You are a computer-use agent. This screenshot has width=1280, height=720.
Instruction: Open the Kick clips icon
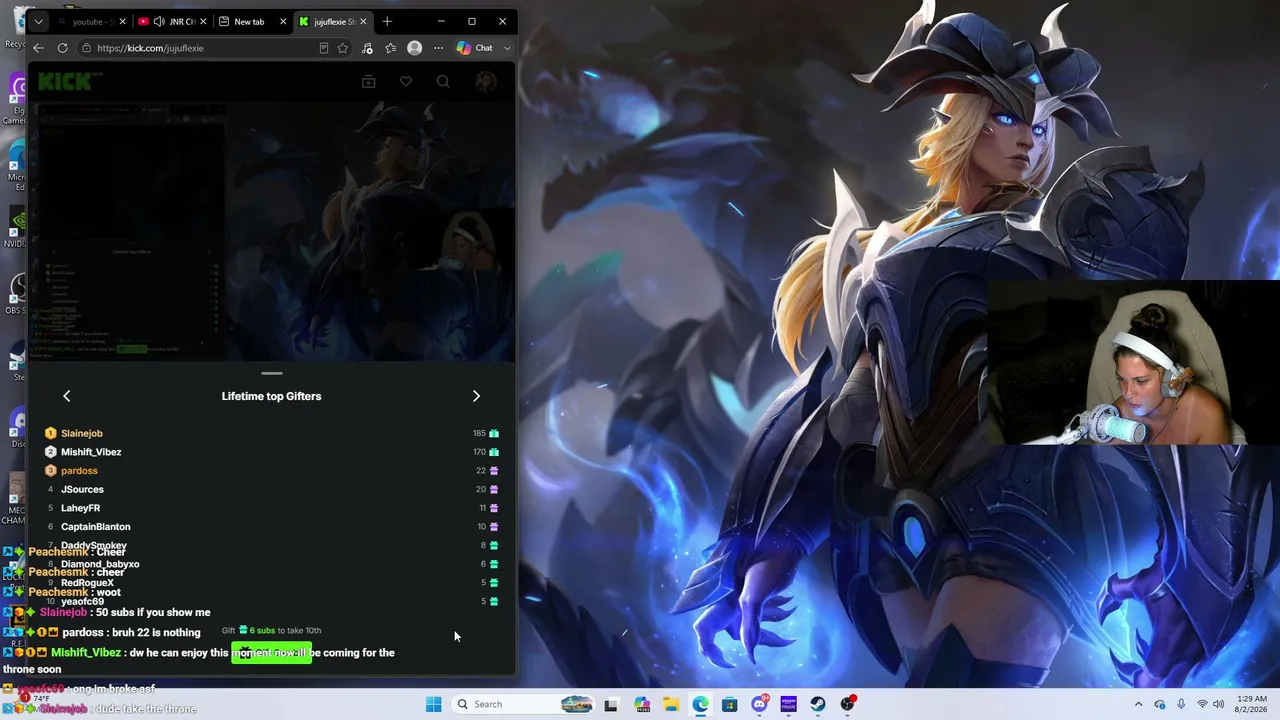(x=368, y=82)
